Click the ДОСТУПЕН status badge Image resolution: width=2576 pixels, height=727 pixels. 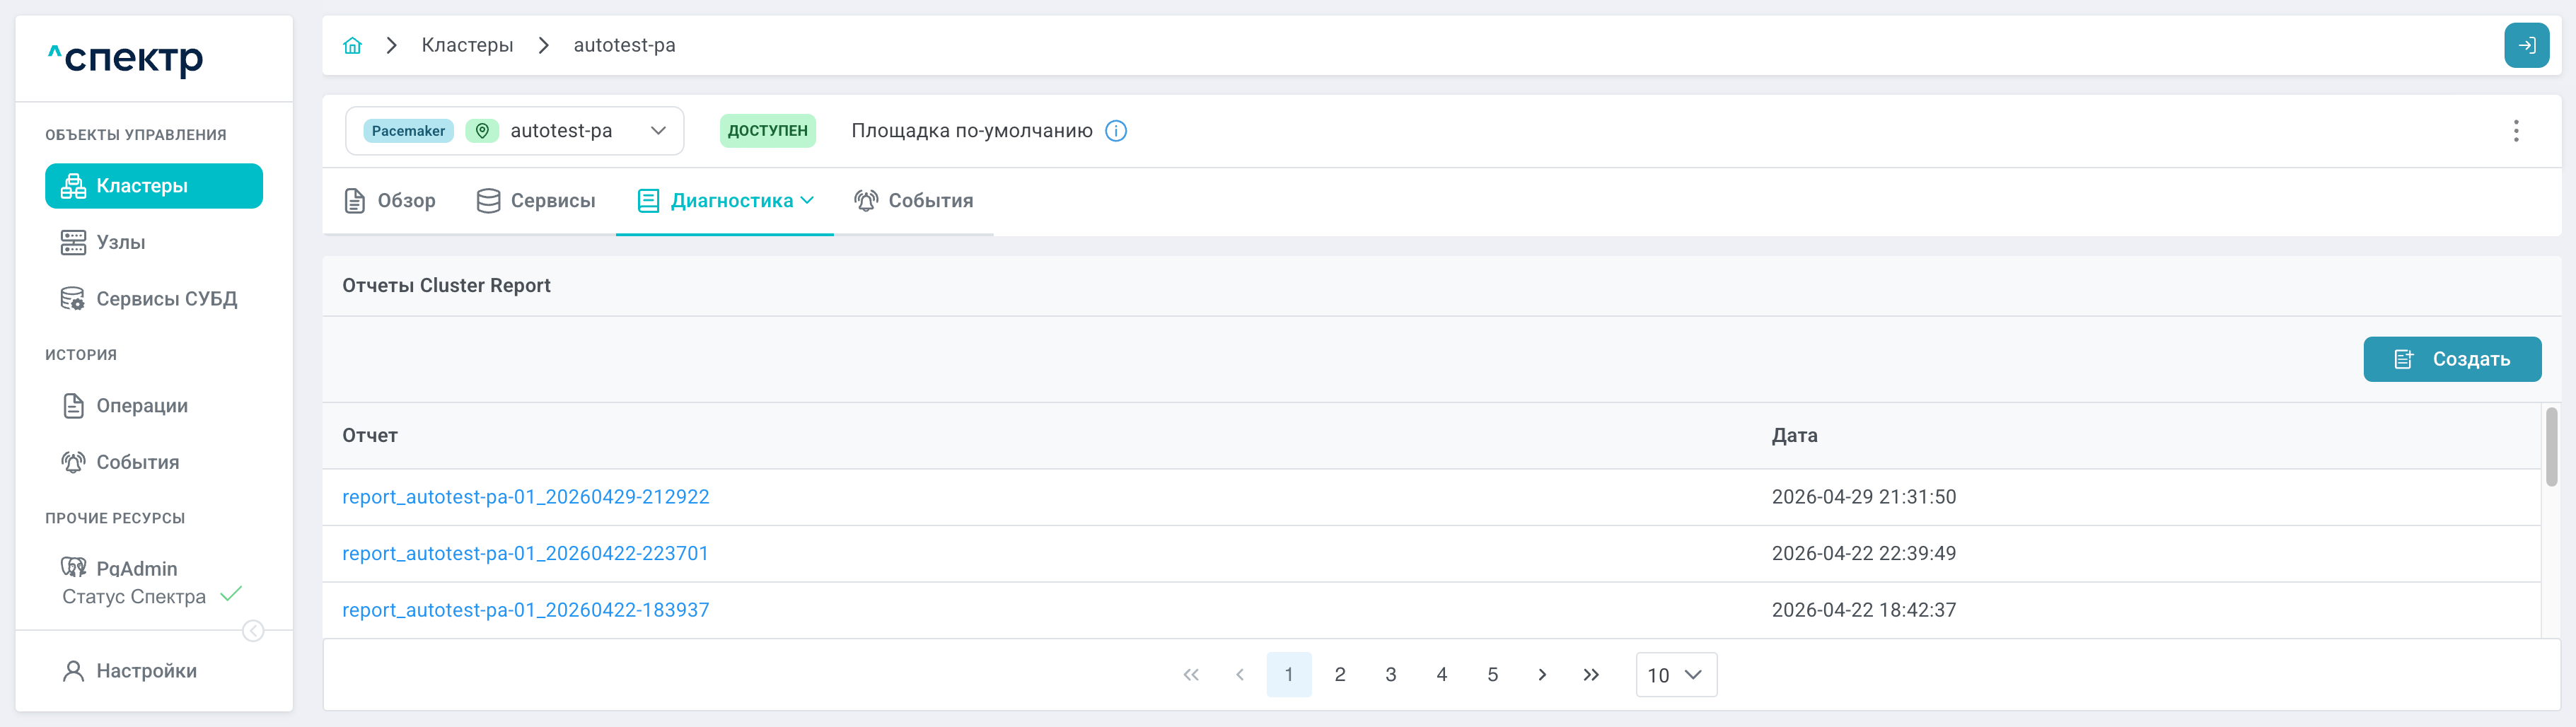pyautogui.click(x=767, y=131)
